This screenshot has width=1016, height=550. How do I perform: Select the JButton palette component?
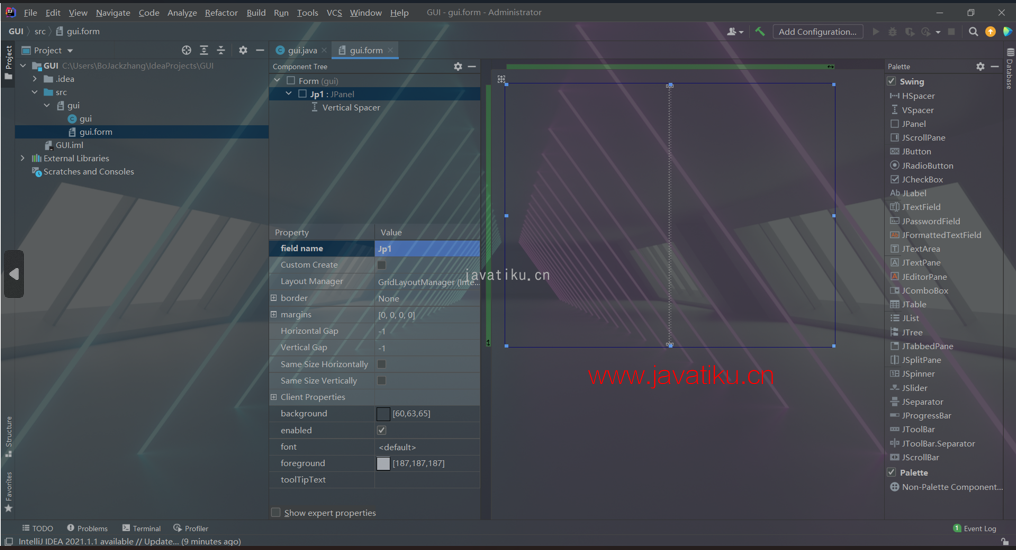tap(916, 152)
